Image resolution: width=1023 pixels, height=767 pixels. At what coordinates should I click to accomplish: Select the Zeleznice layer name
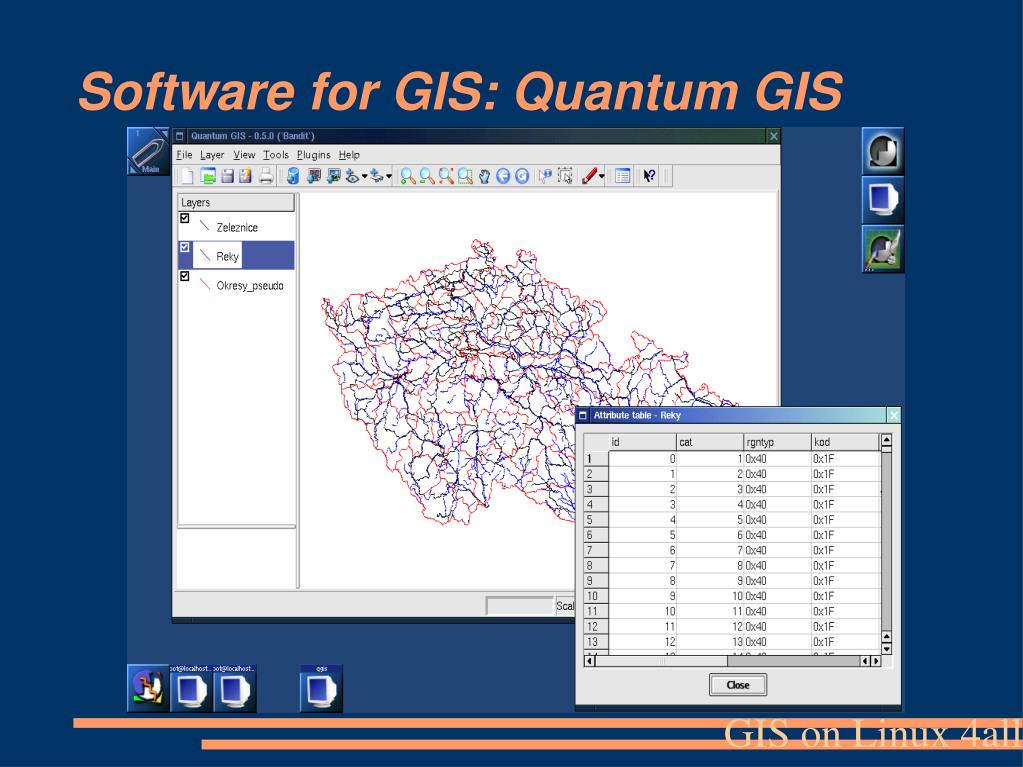pyautogui.click(x=237, y=228)
